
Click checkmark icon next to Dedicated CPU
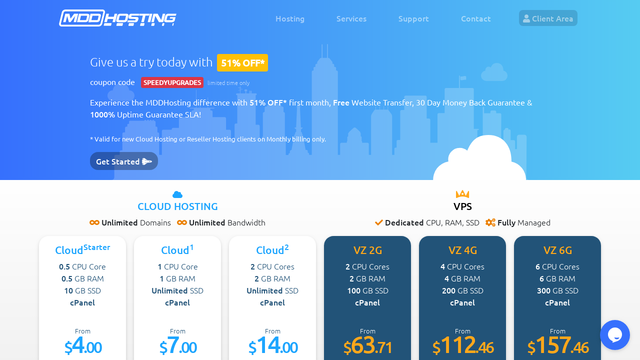coord(379,222)
